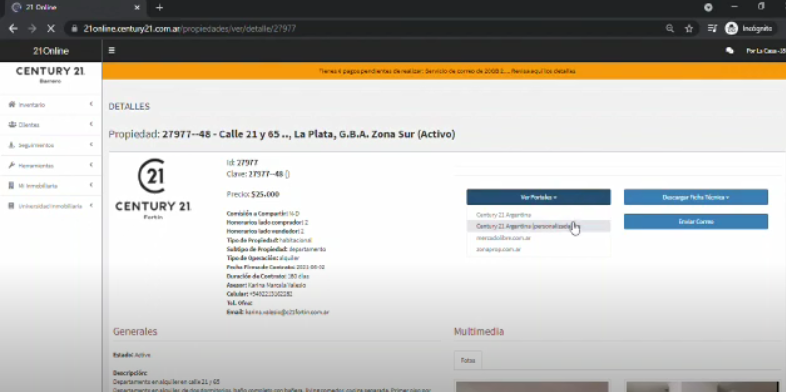786x392 pixels.
Task: Click the Century 21 sidebar logo
Action: coord(51,74)
